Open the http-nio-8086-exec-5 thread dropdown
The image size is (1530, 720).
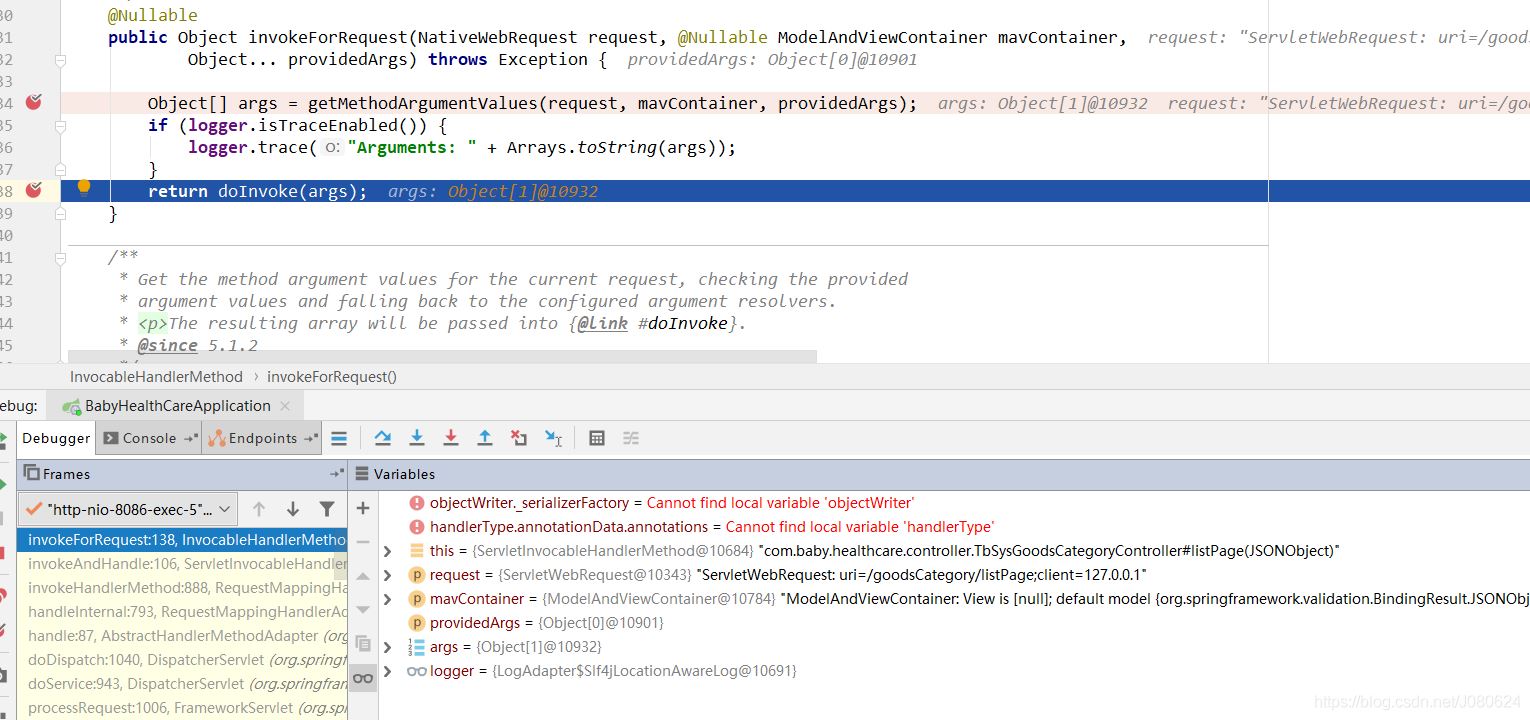(128, 509)
